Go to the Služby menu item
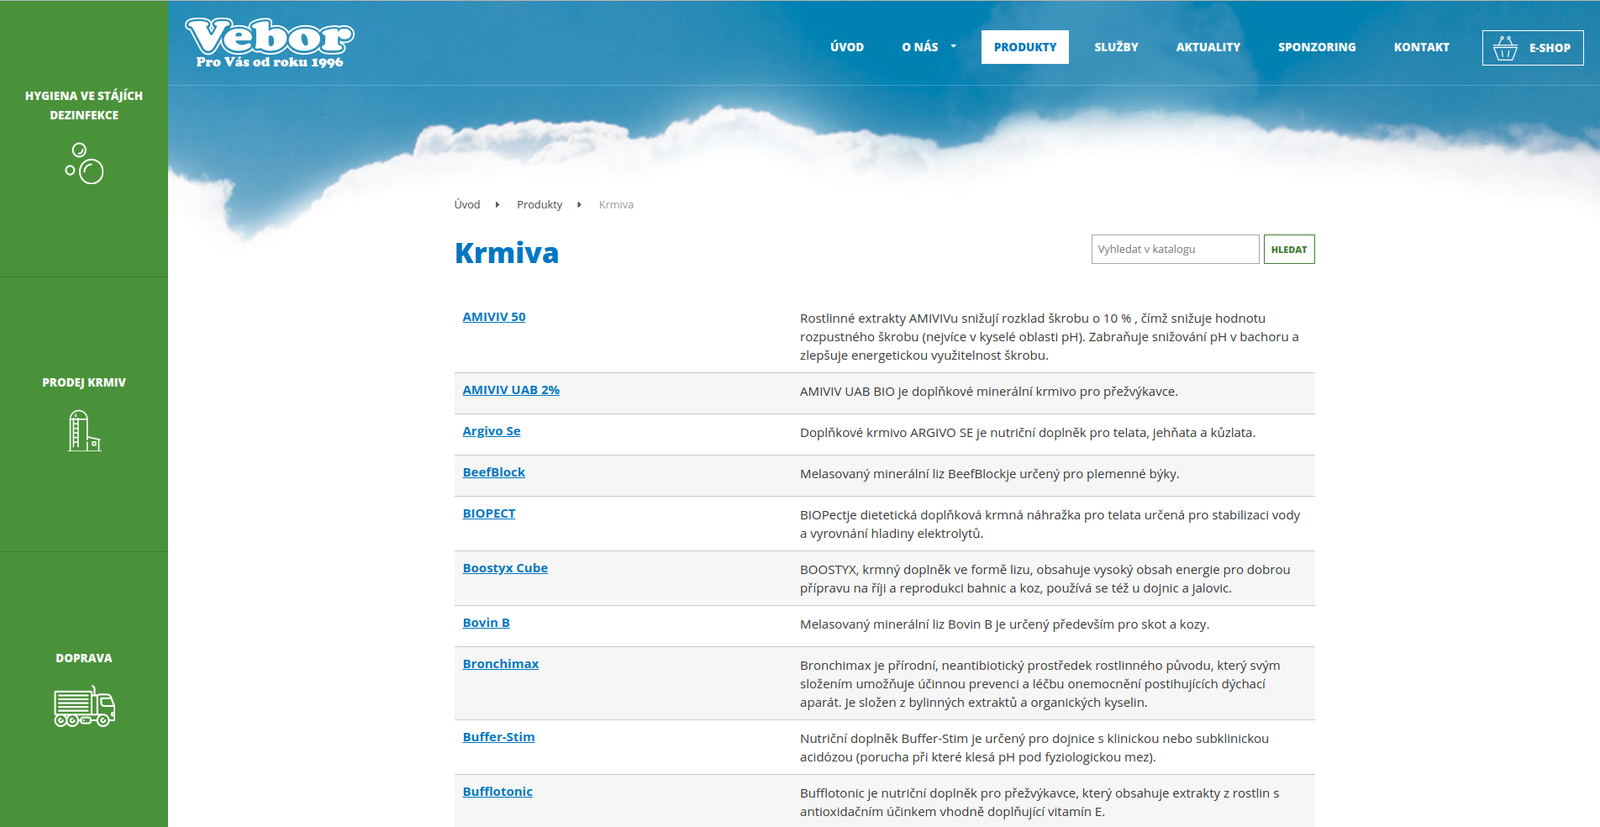 [x=1116, y=47]
